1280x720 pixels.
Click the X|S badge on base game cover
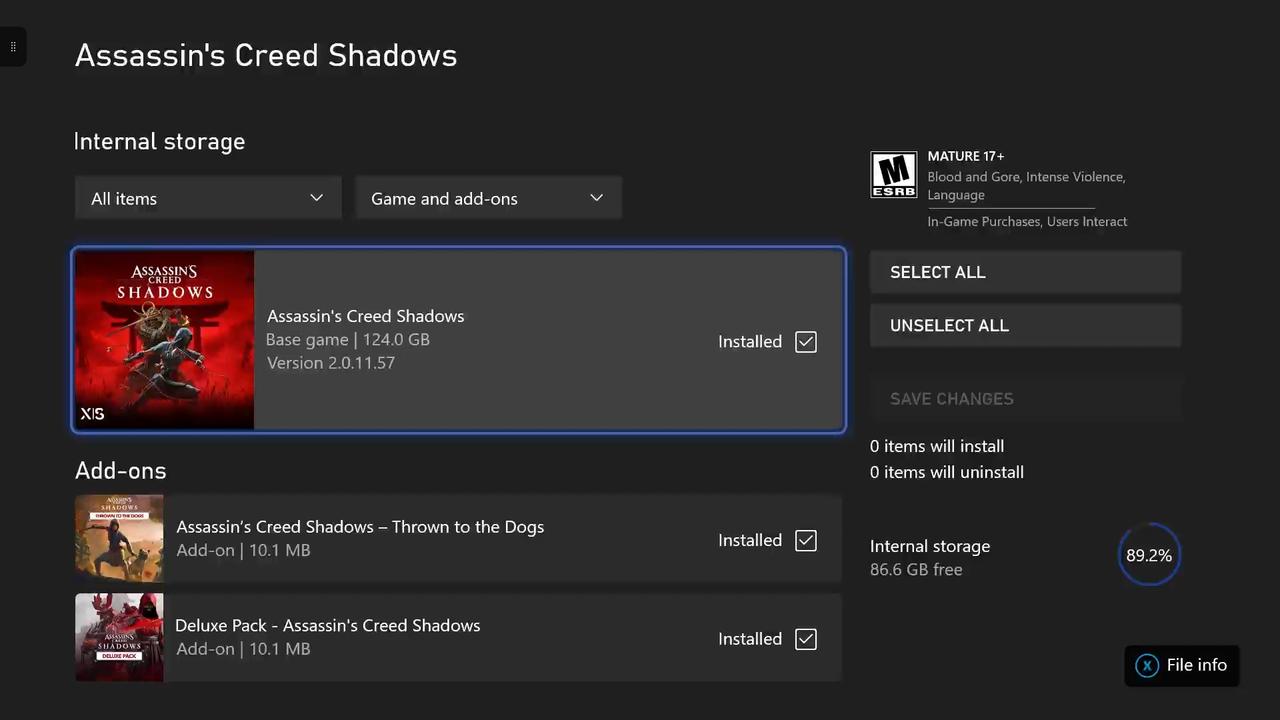92,414
